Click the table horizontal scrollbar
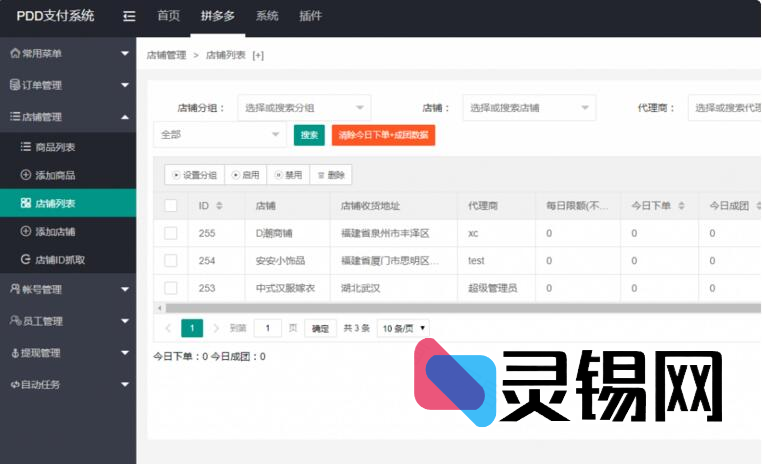Viewport: 762px width, 464px height. (400, 308)
